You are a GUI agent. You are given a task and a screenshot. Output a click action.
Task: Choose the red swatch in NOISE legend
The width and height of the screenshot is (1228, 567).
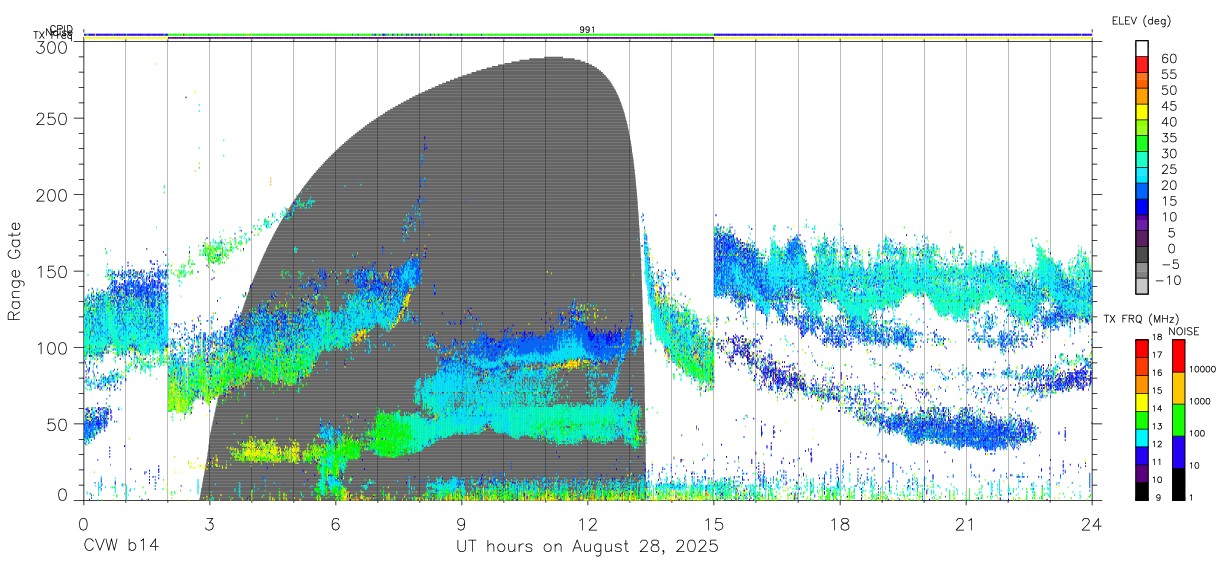point(1179,356)
